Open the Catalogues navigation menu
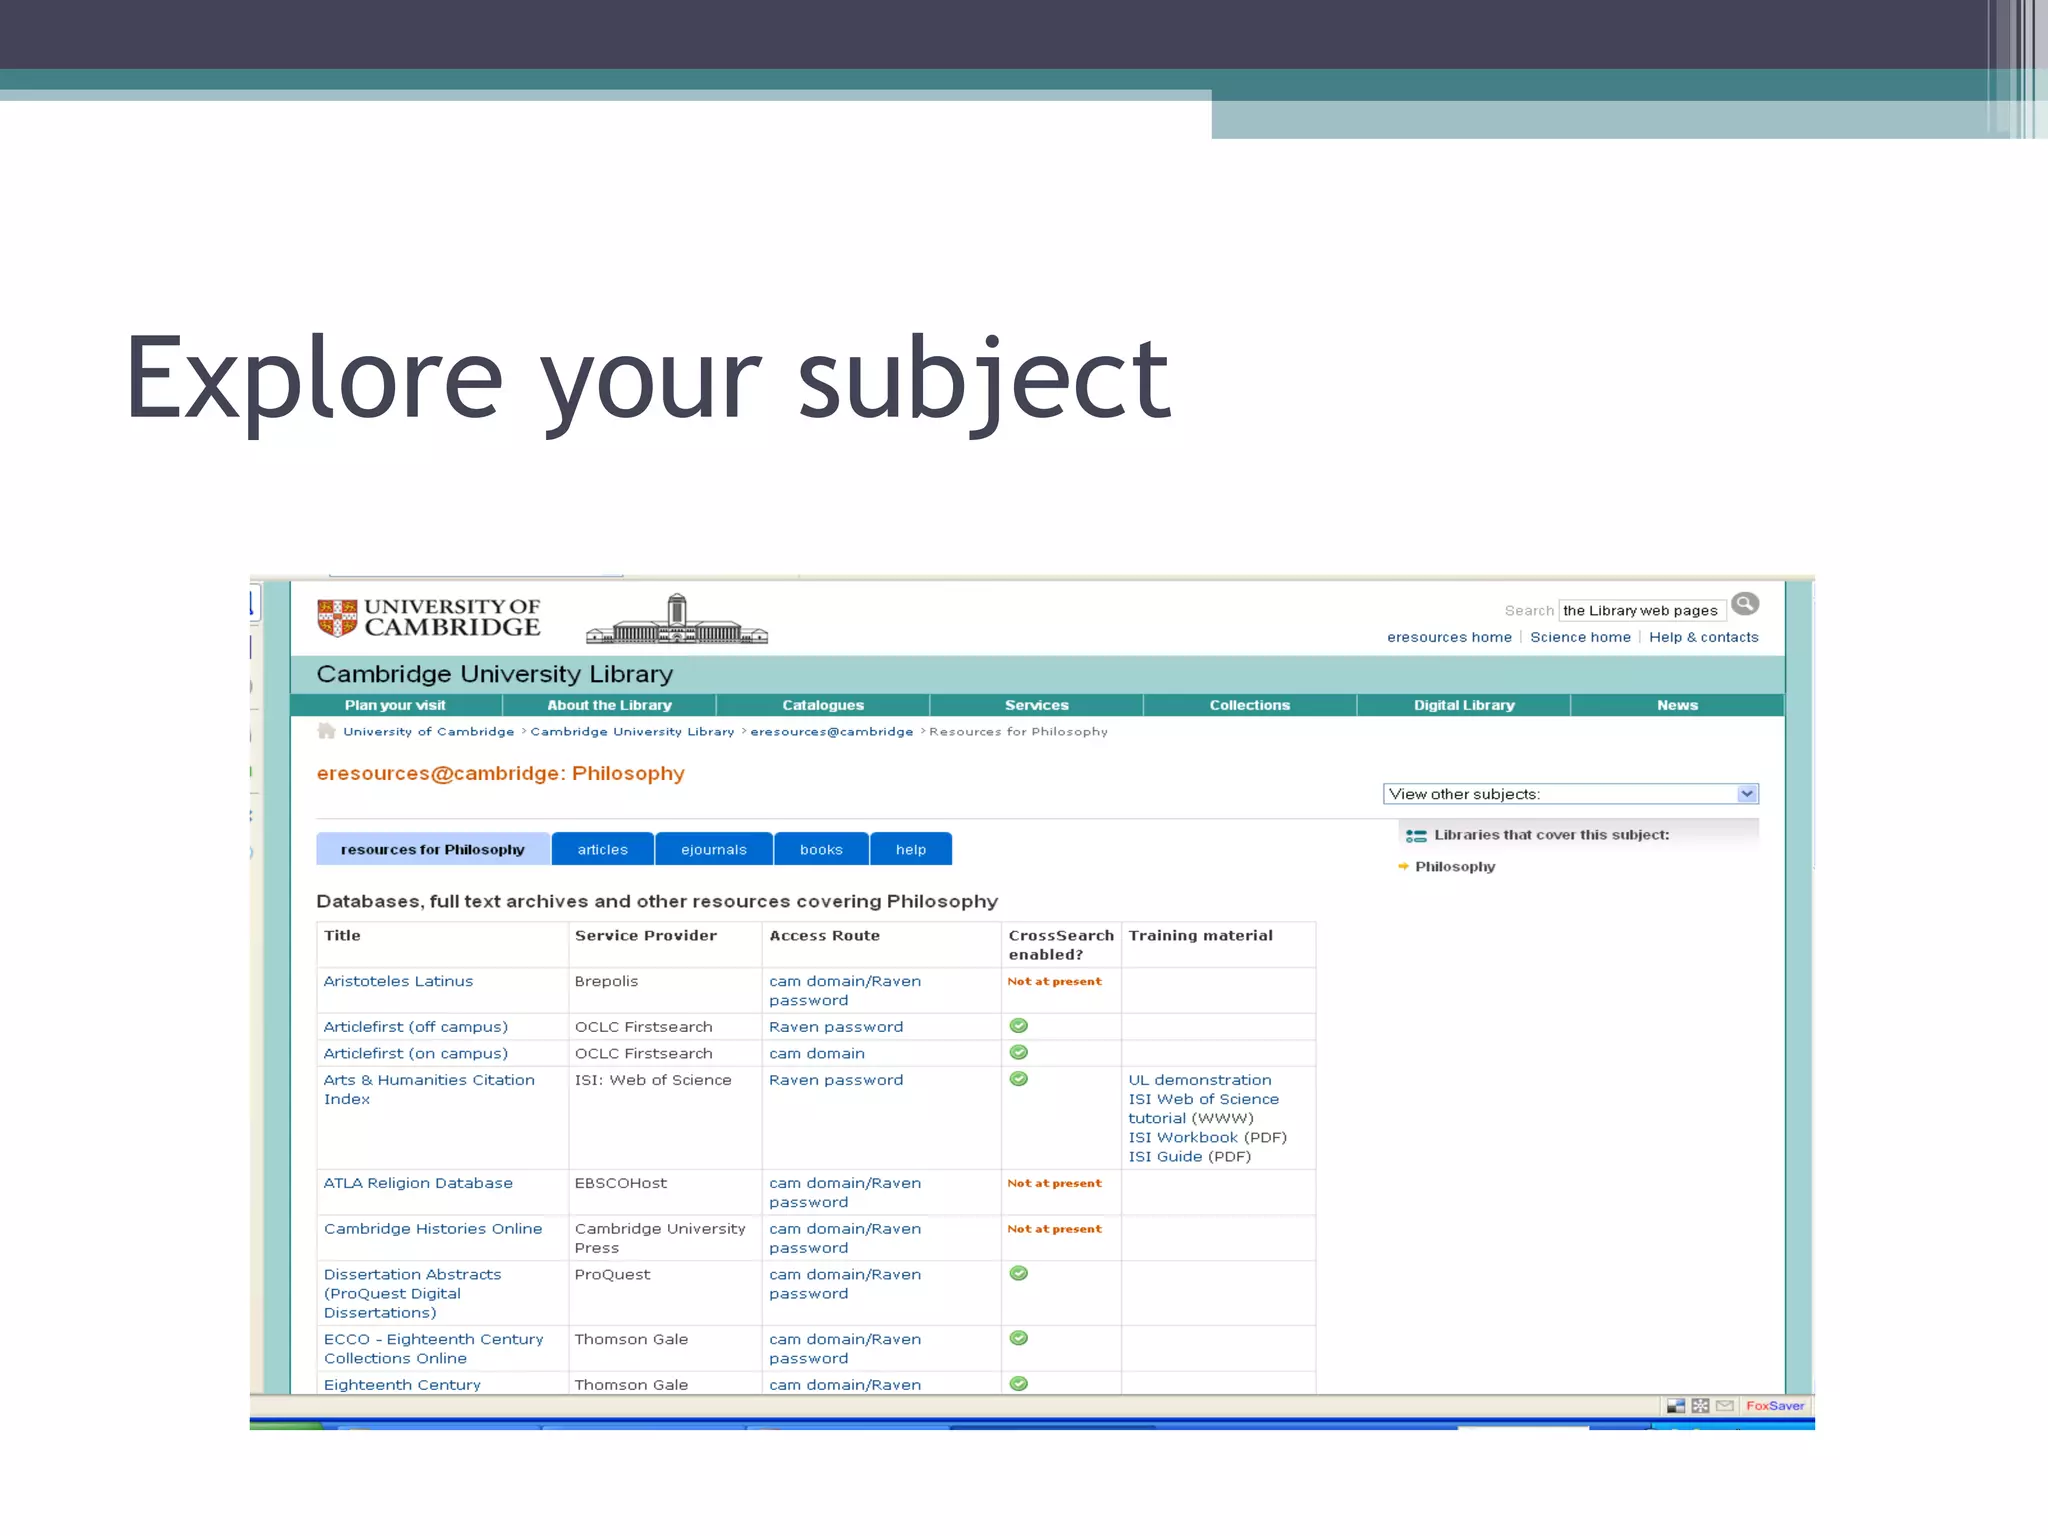 [823, 705]
